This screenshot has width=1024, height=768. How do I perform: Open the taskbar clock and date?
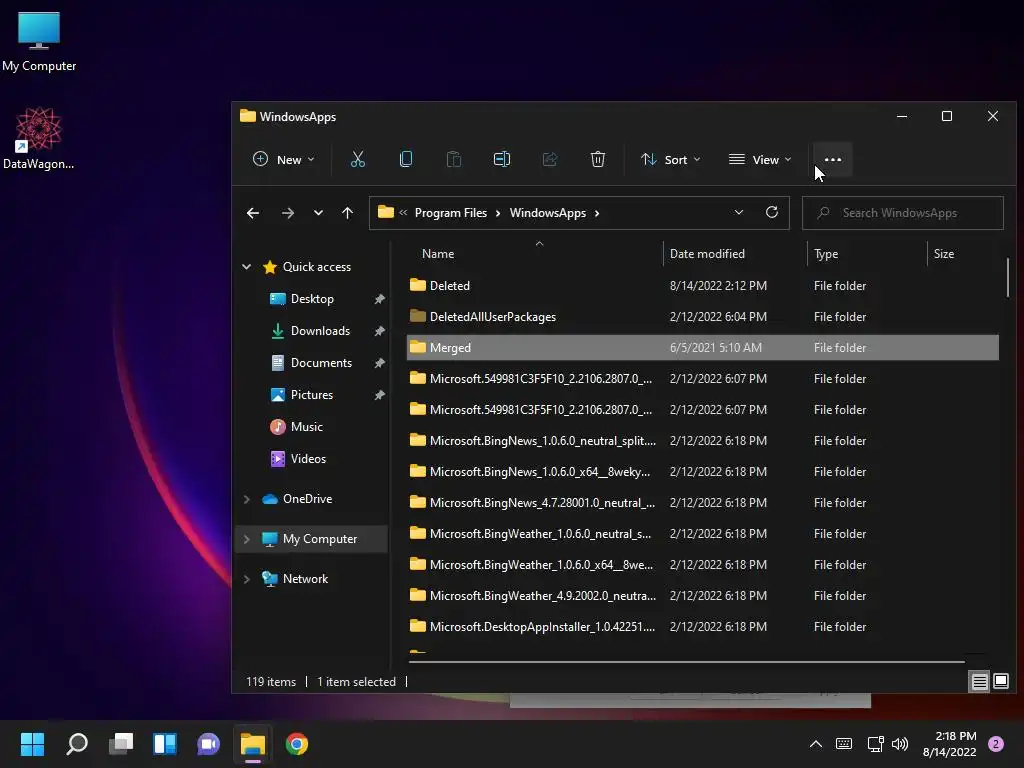(949, 744)
